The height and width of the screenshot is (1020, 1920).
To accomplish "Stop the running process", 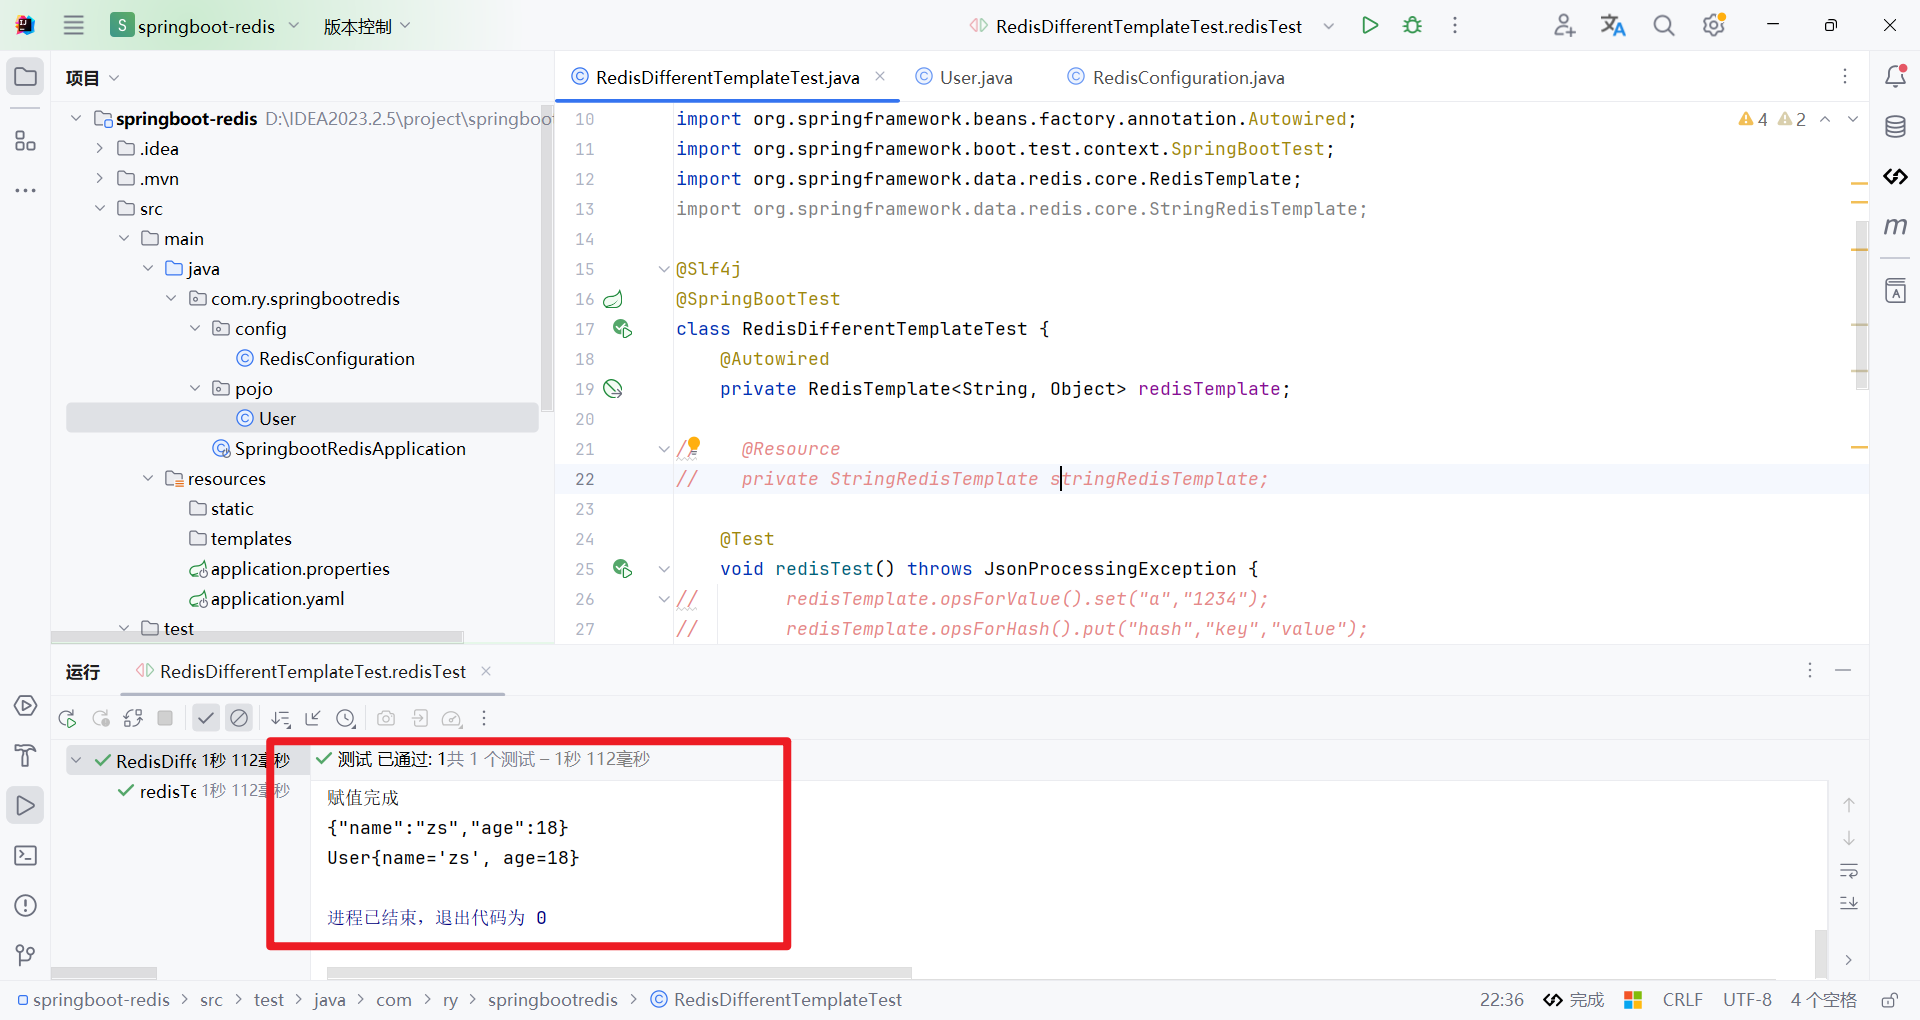I will pos(165,718).
